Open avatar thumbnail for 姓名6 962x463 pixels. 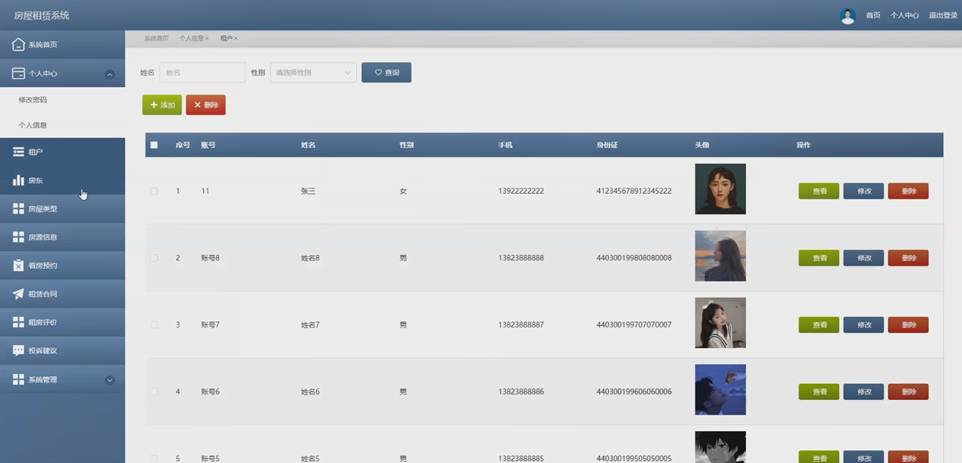click(720, 390)
